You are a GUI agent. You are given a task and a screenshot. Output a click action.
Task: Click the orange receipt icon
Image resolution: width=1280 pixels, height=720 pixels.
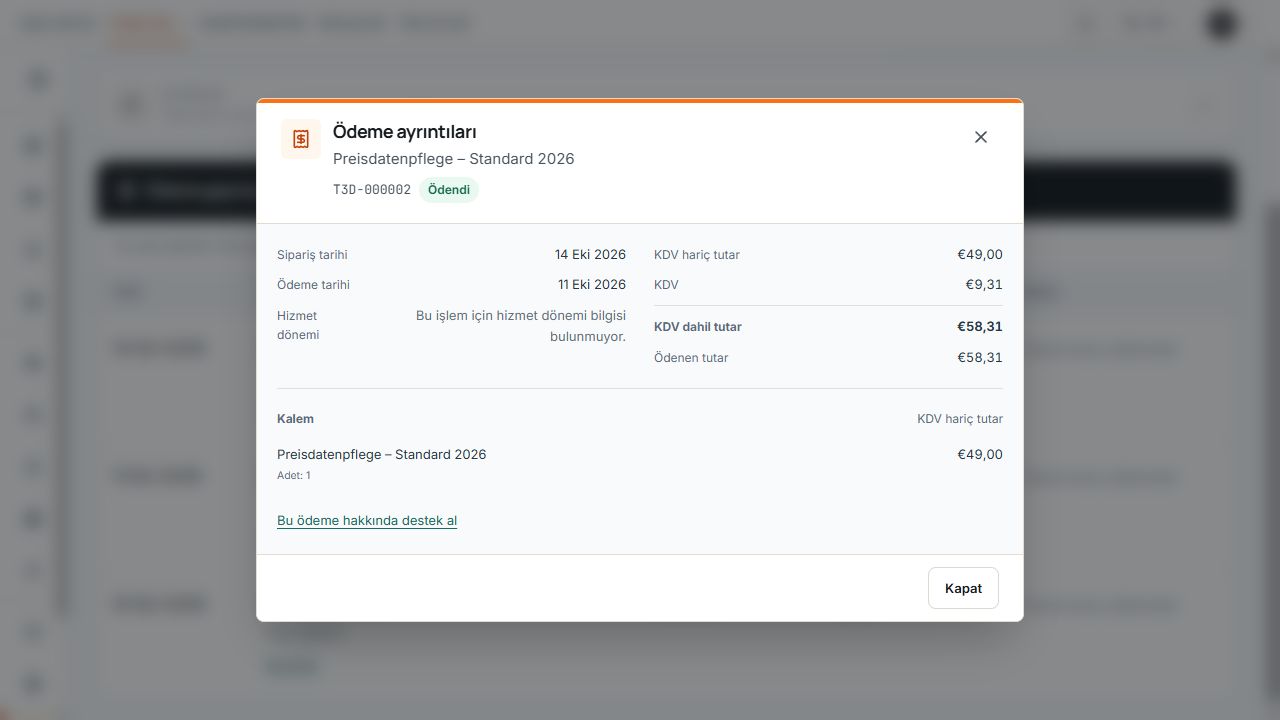tap(301, 139)
